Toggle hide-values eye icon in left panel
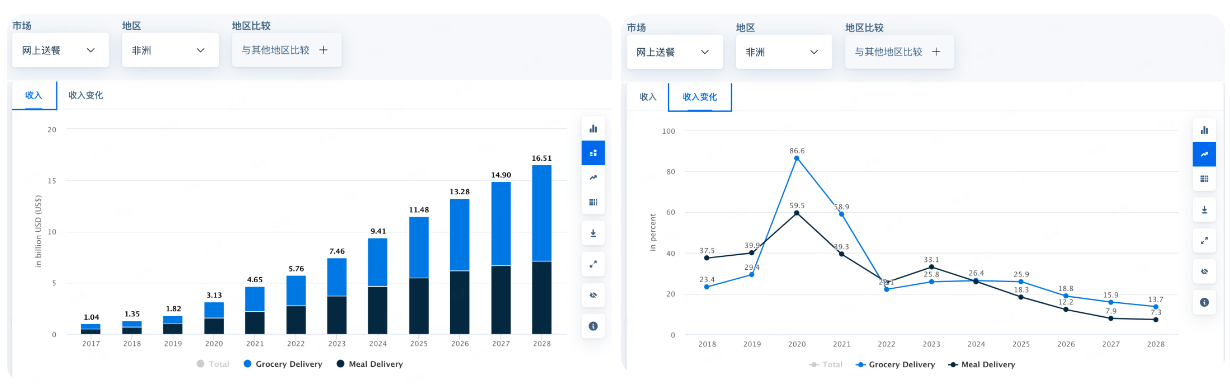The height and width of the screenshot is (391, 1230). pyautogui.click(x=593, y=296)
